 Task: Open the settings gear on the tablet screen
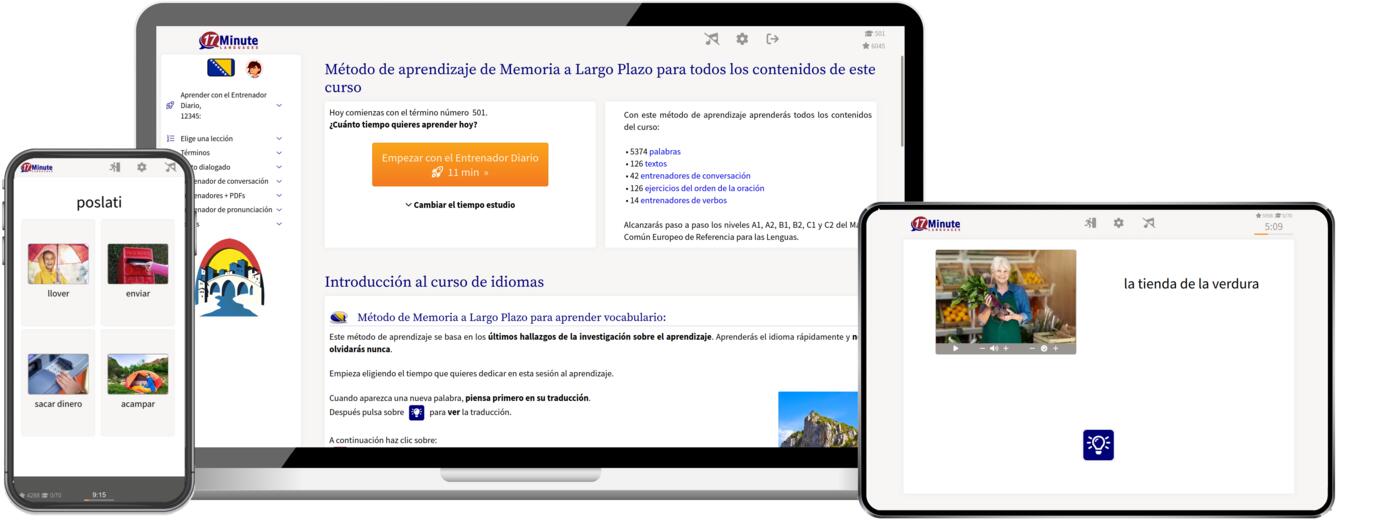[x=1118, y=223]
